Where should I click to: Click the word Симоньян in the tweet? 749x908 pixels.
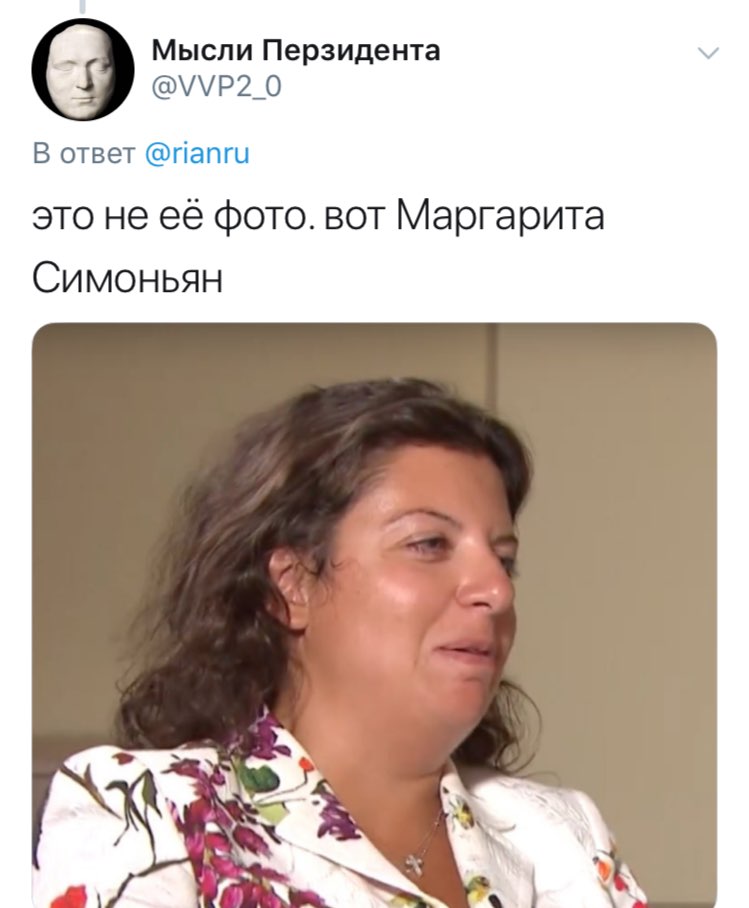tap(127, 279)
